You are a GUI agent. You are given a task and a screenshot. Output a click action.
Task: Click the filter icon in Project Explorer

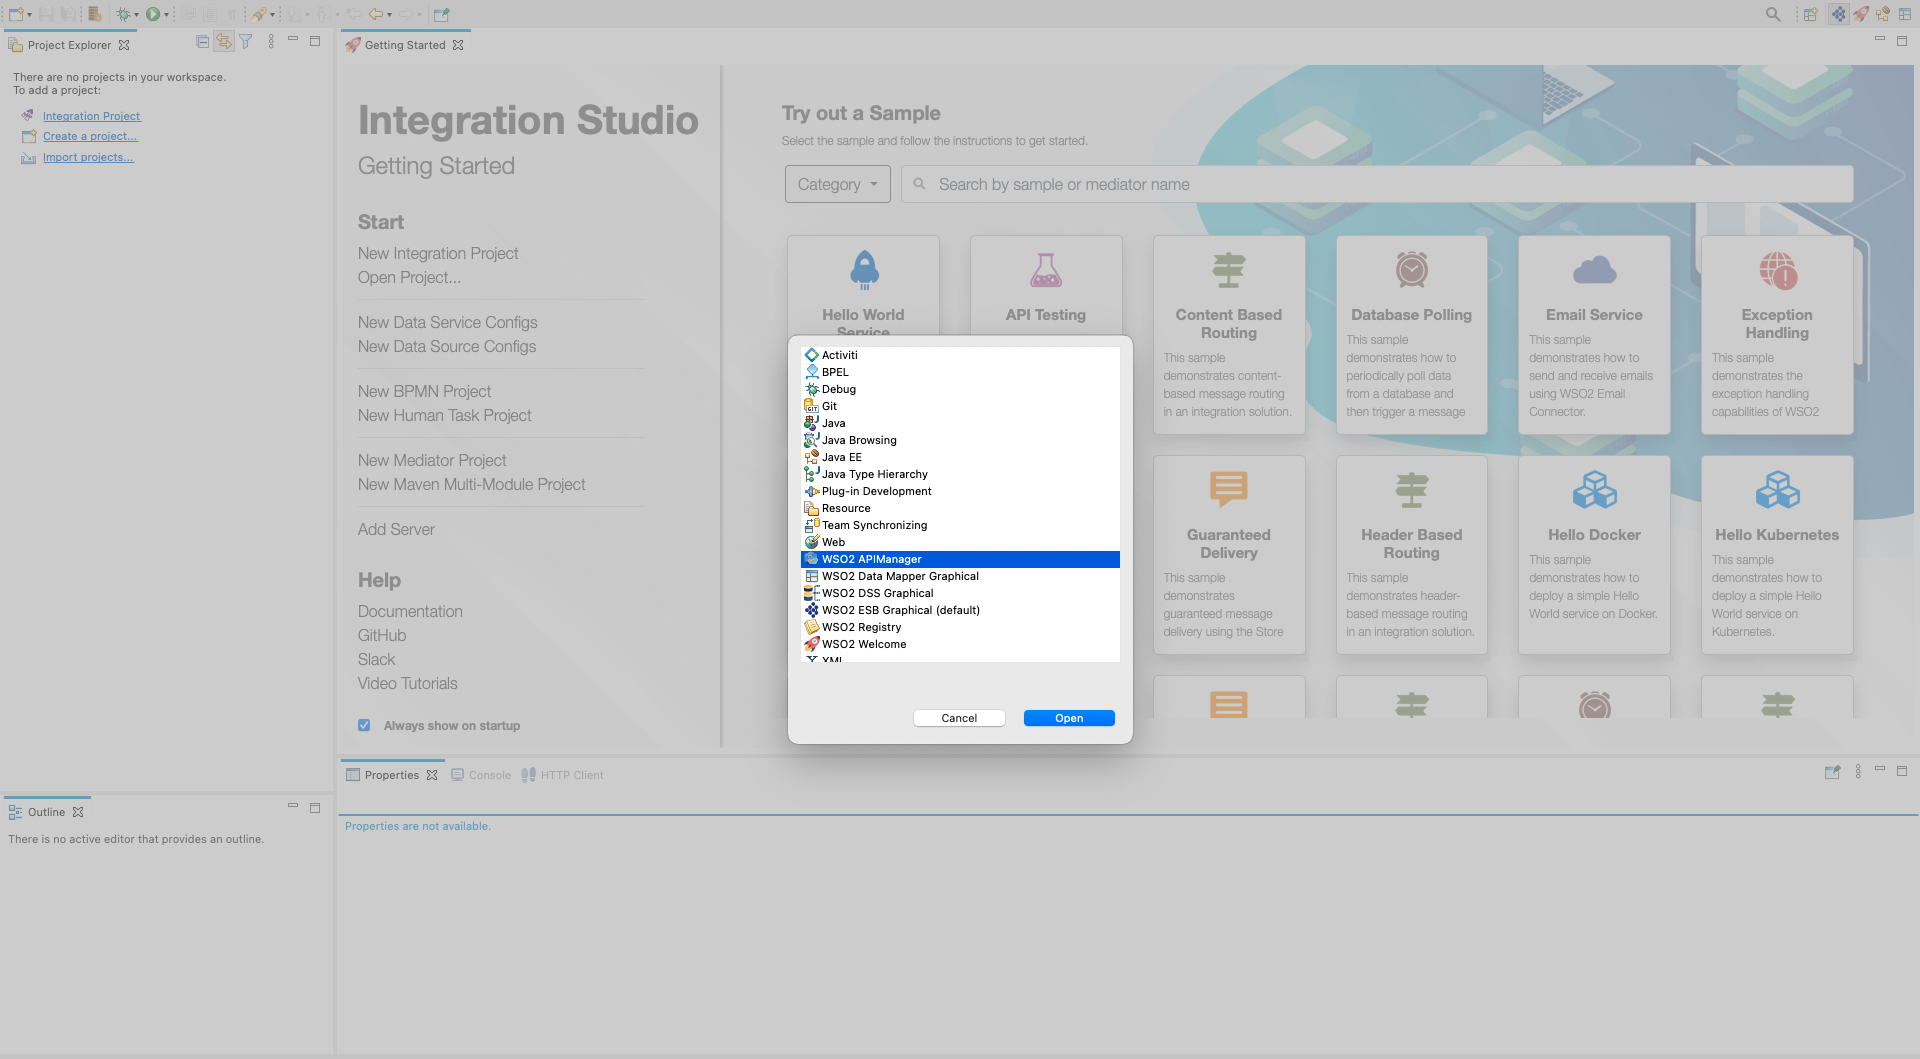click(246, 41)
